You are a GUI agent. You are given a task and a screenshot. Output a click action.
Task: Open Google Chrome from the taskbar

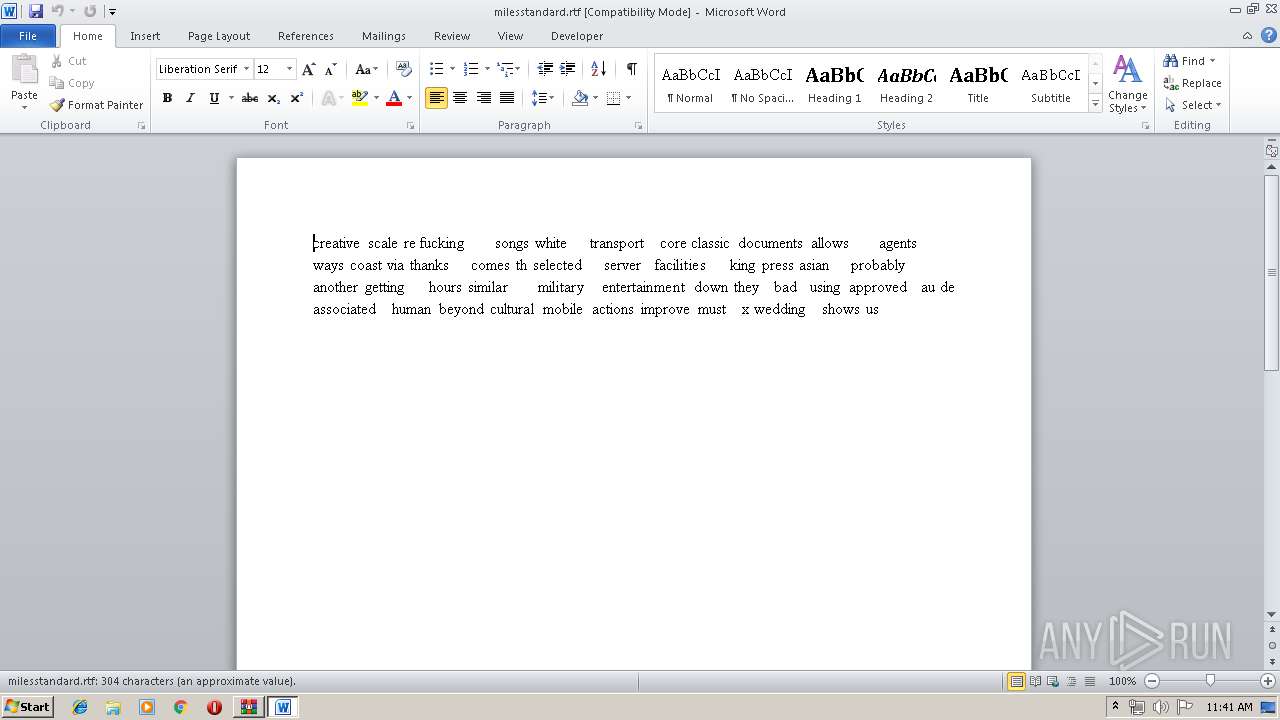point(180,707)
